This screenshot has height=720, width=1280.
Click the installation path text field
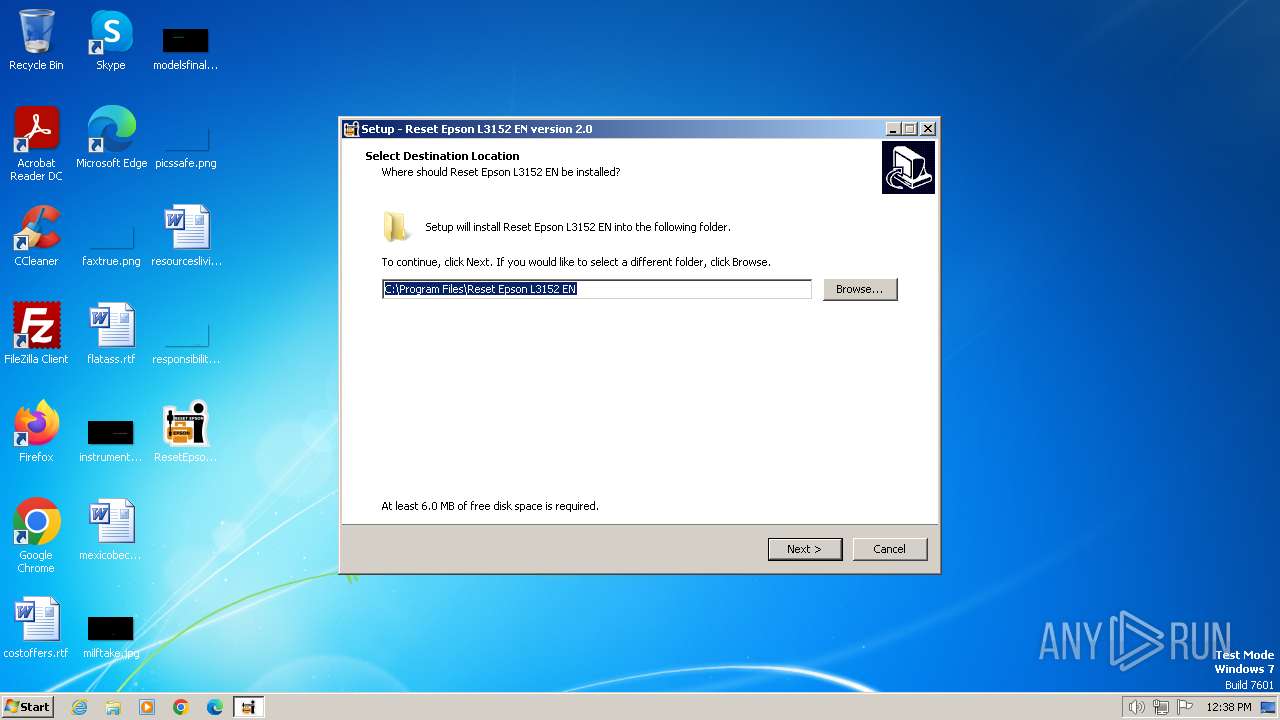597,289
